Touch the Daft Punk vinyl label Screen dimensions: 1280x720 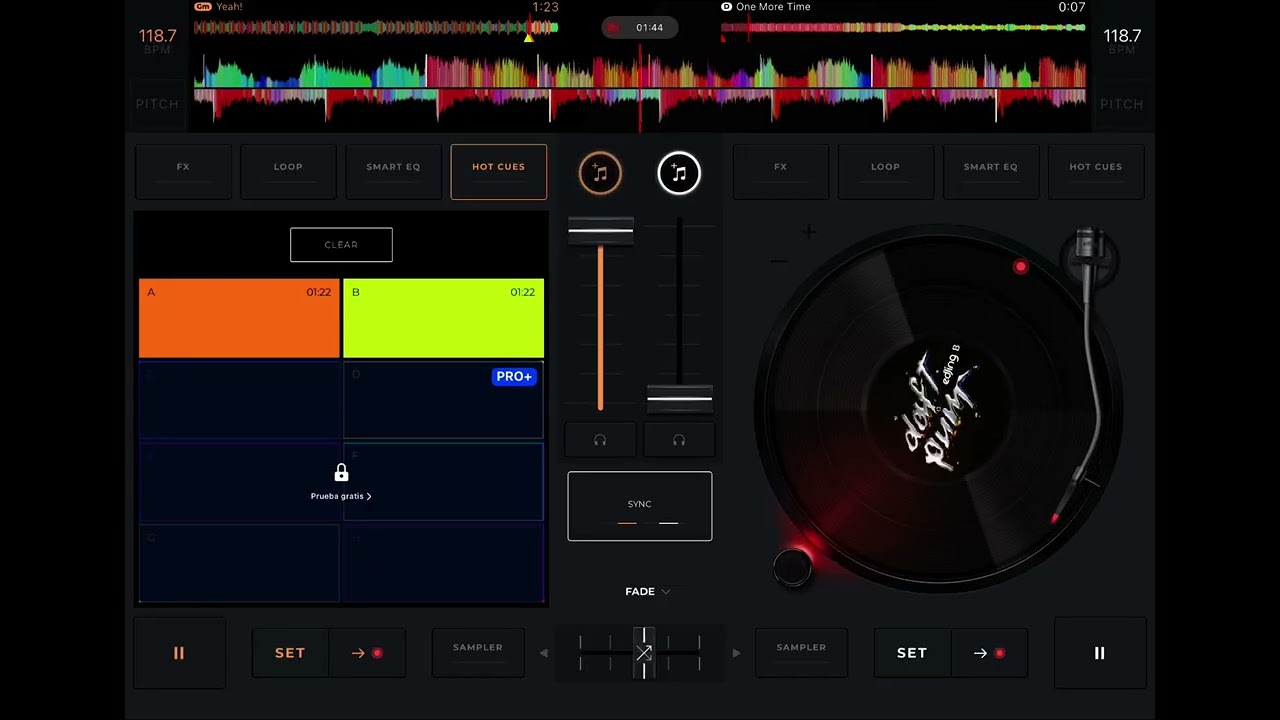coord(939,407)
